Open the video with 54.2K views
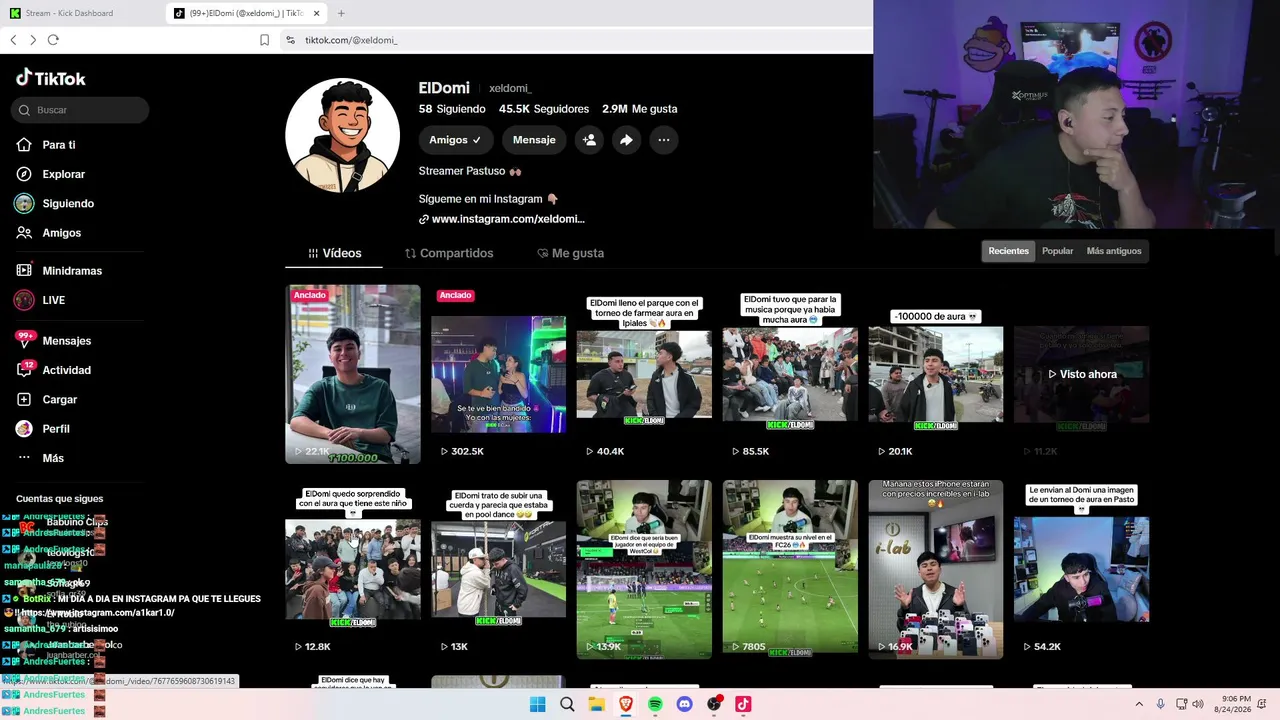Image resolution: width=1280 pixels, height=720 pixels. point(1081,569)
